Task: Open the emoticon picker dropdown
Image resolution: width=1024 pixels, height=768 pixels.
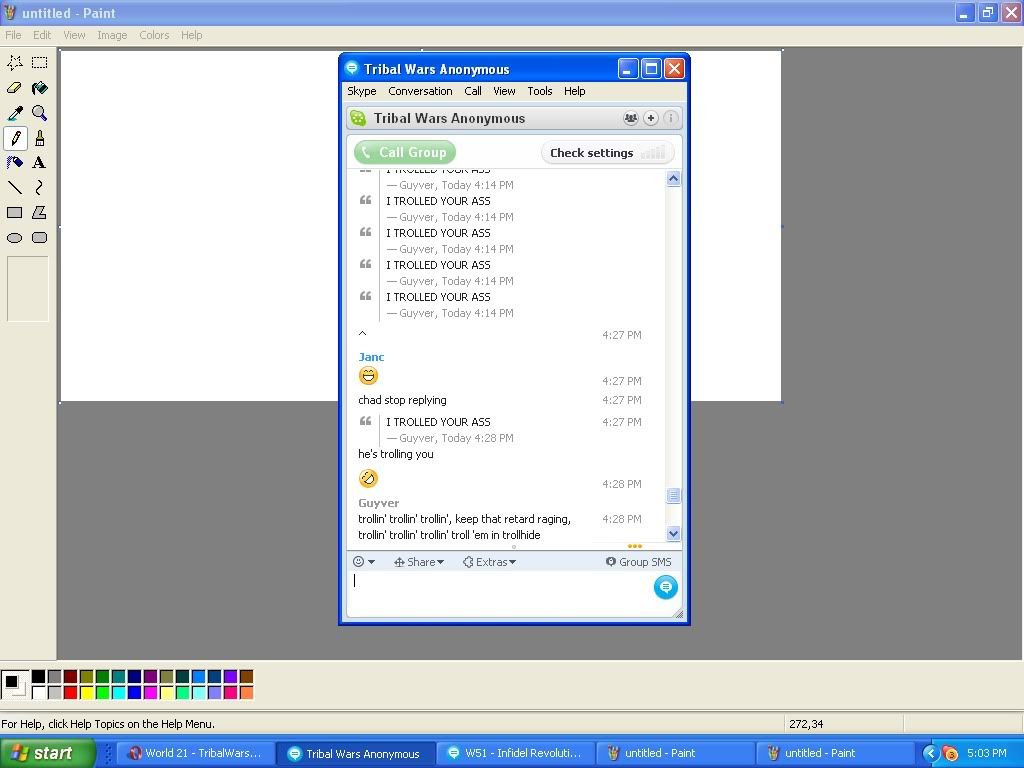Action: tap(364, 562)
